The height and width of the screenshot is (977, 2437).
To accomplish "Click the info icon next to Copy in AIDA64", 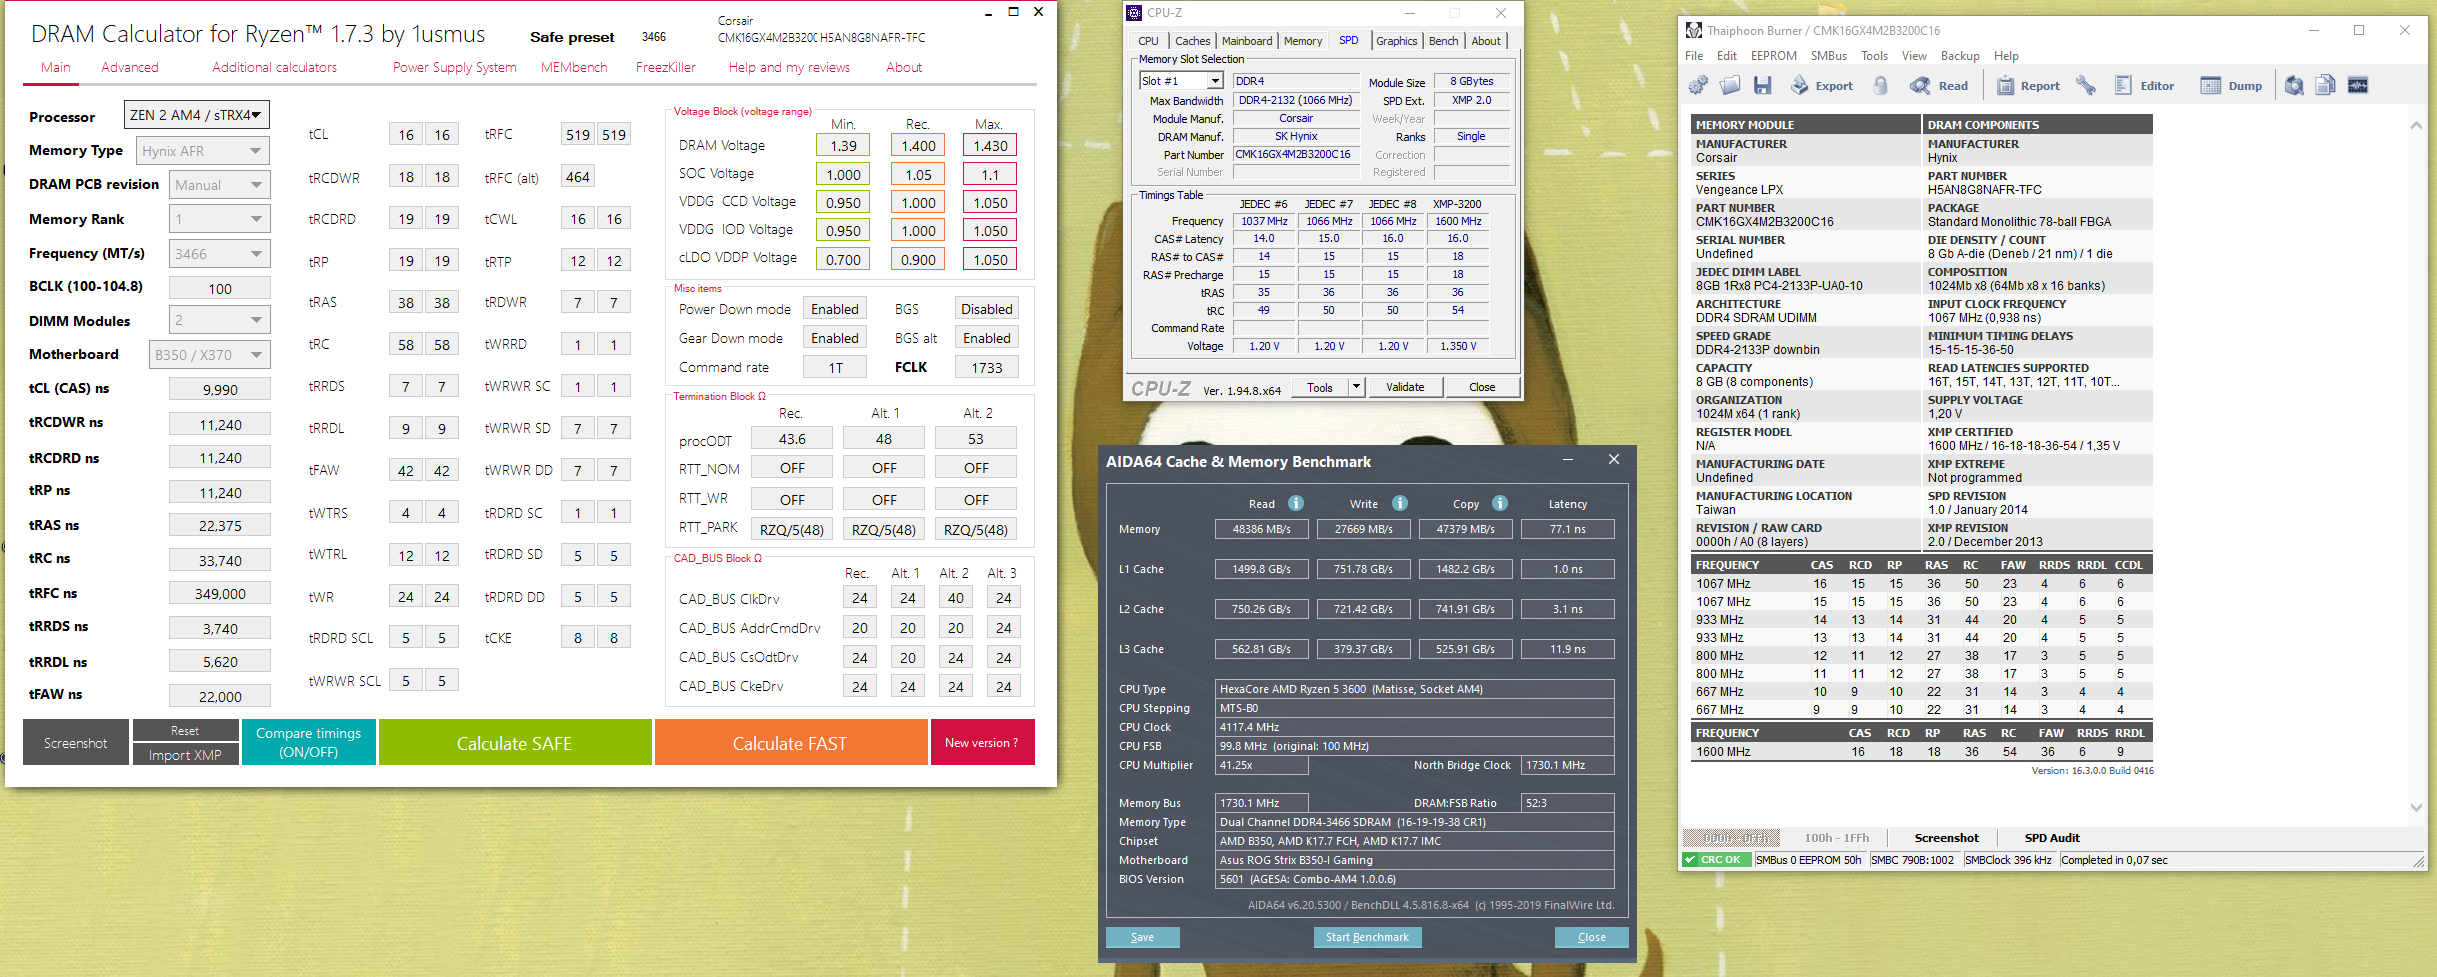I will pos(1500,503).
